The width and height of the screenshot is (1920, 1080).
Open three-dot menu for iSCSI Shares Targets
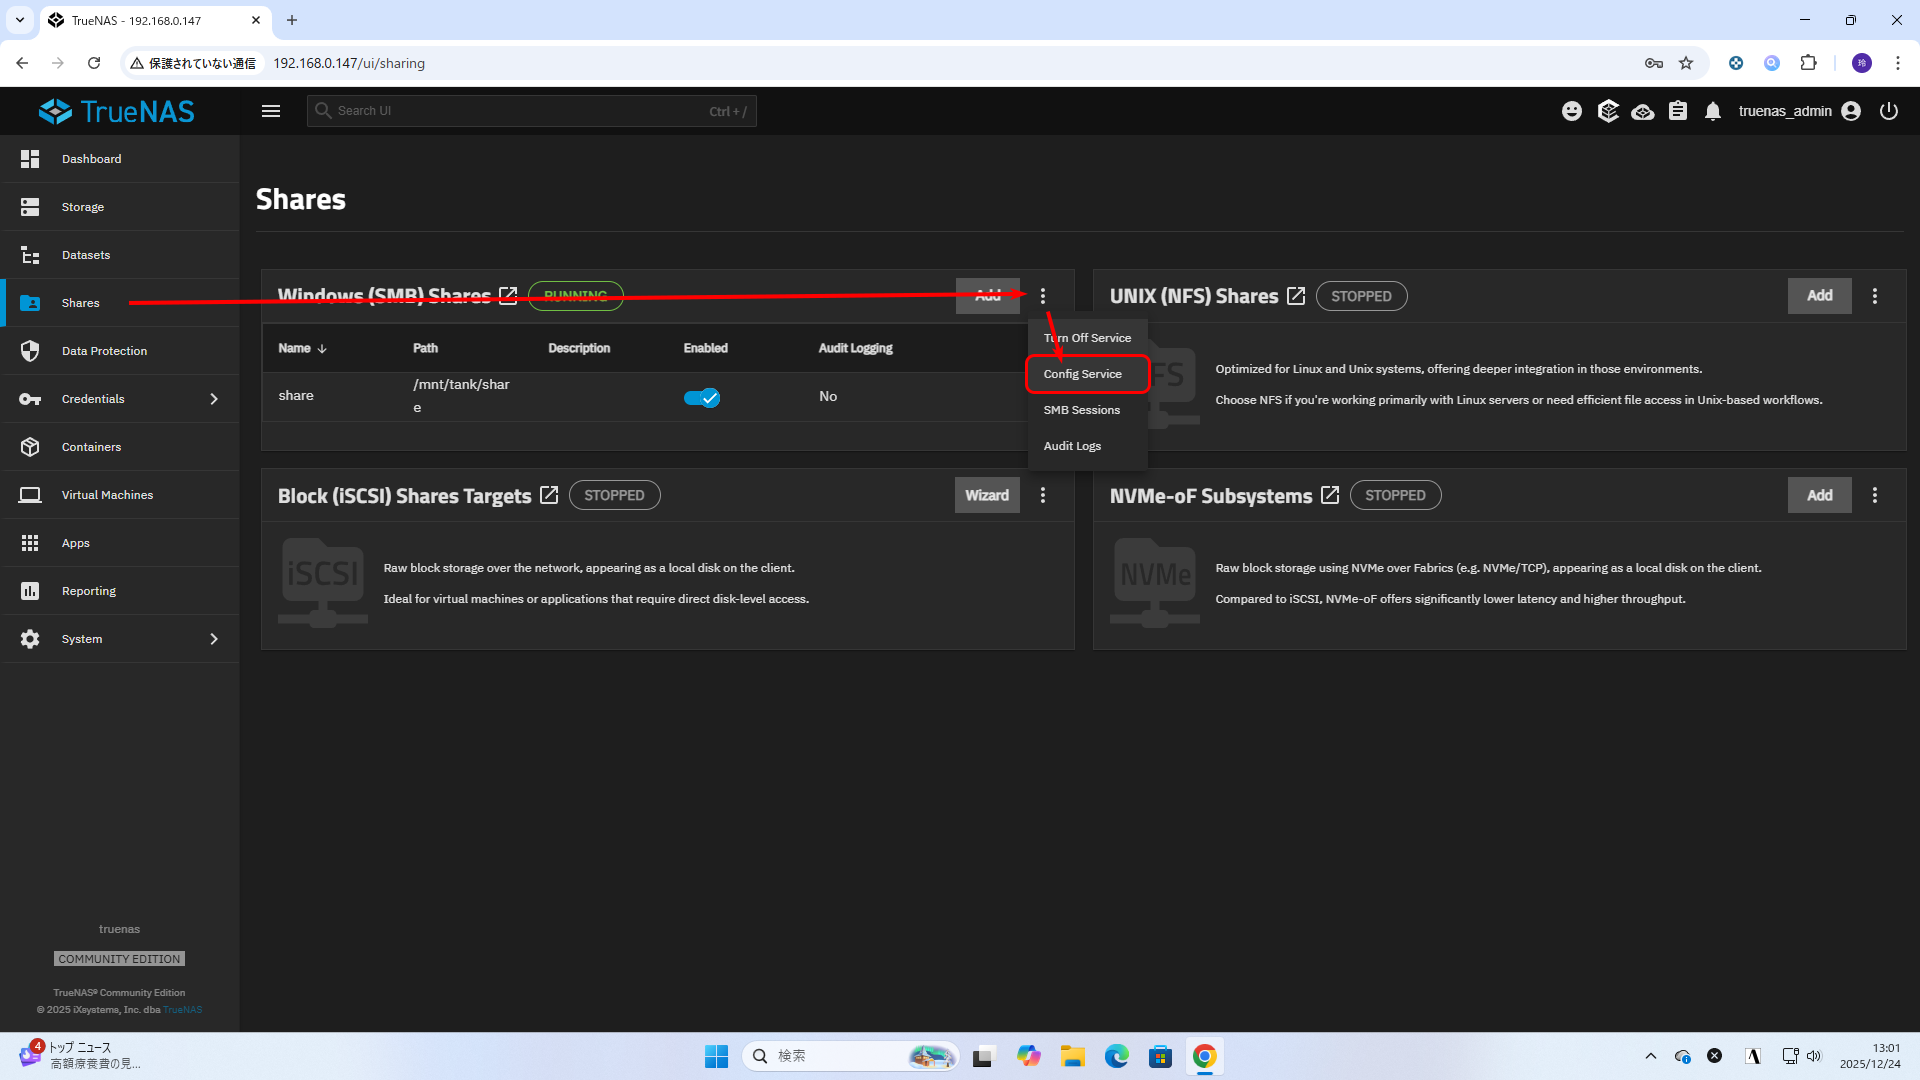[x=1043, y=495]
